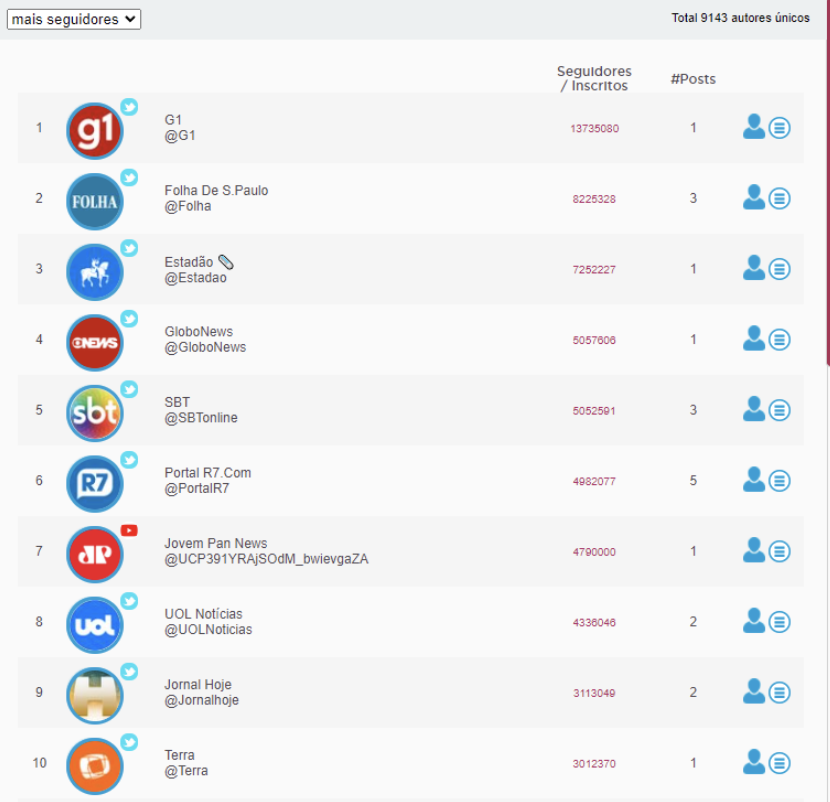Screen dimensions: 830x802
Task: Open the @Estadao handle
Action: 195,278
